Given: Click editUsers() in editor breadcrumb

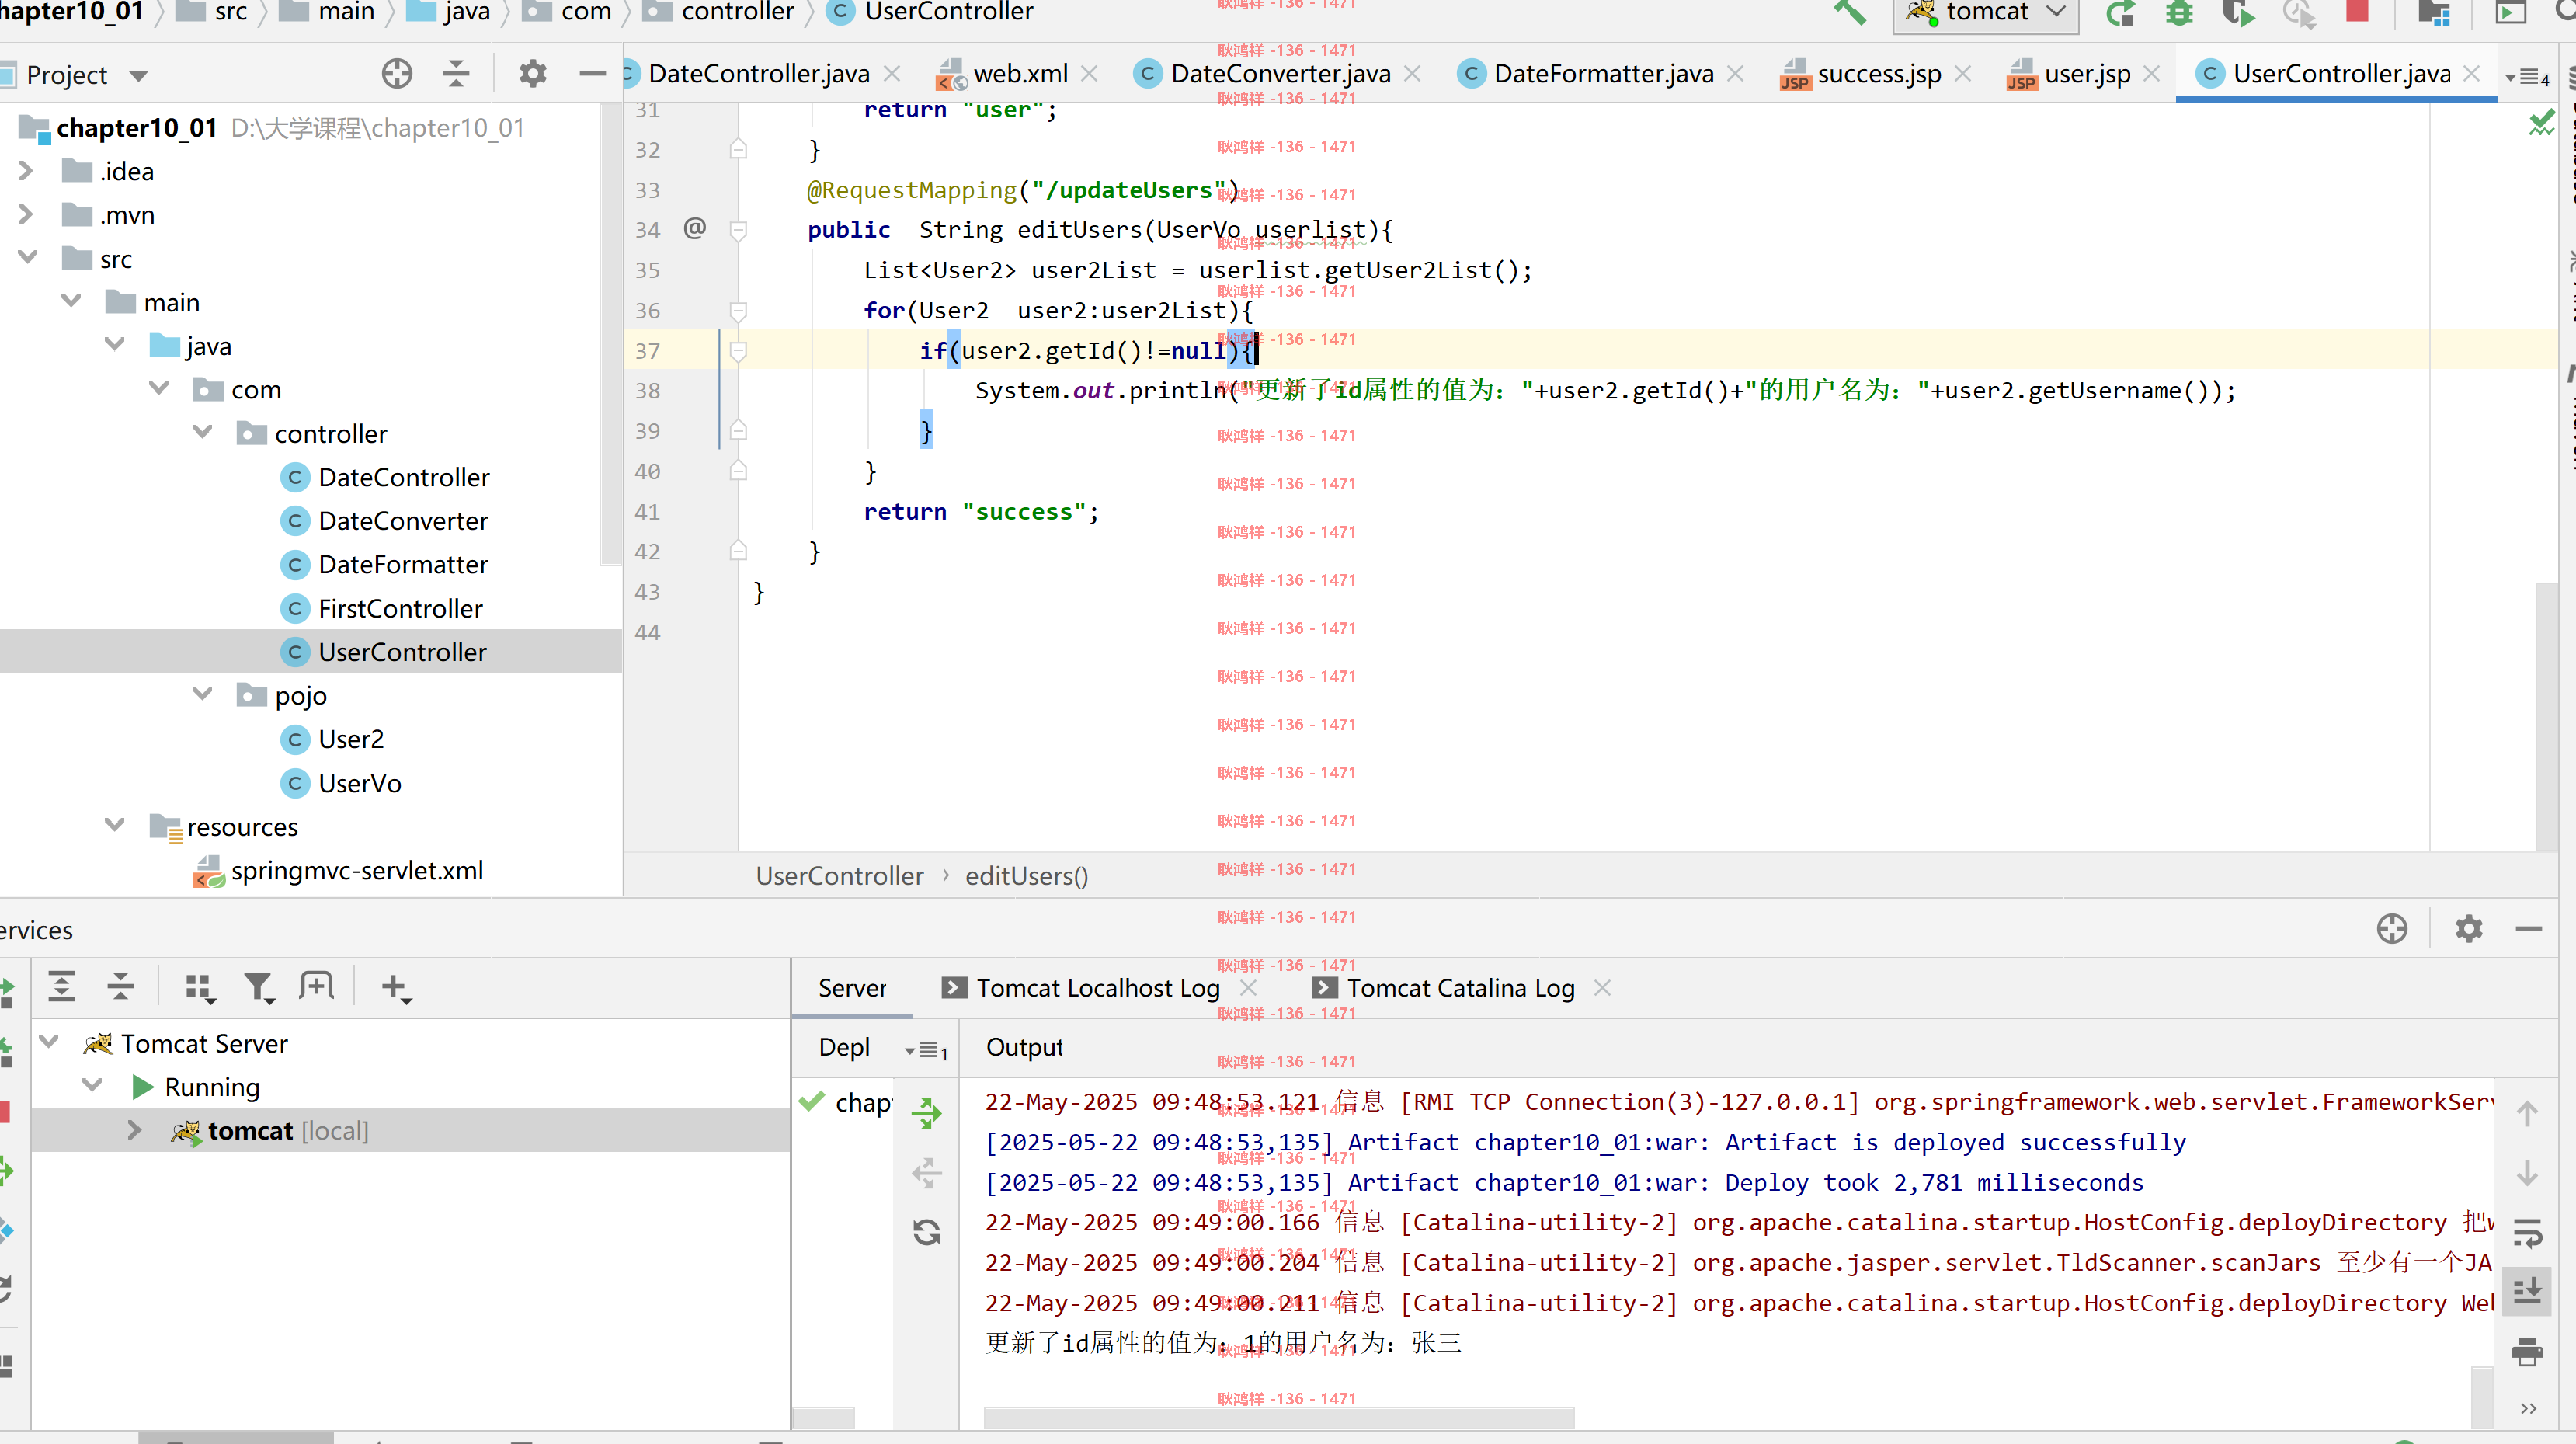Looking at the screenshot, I should (x=1026, y=876).
